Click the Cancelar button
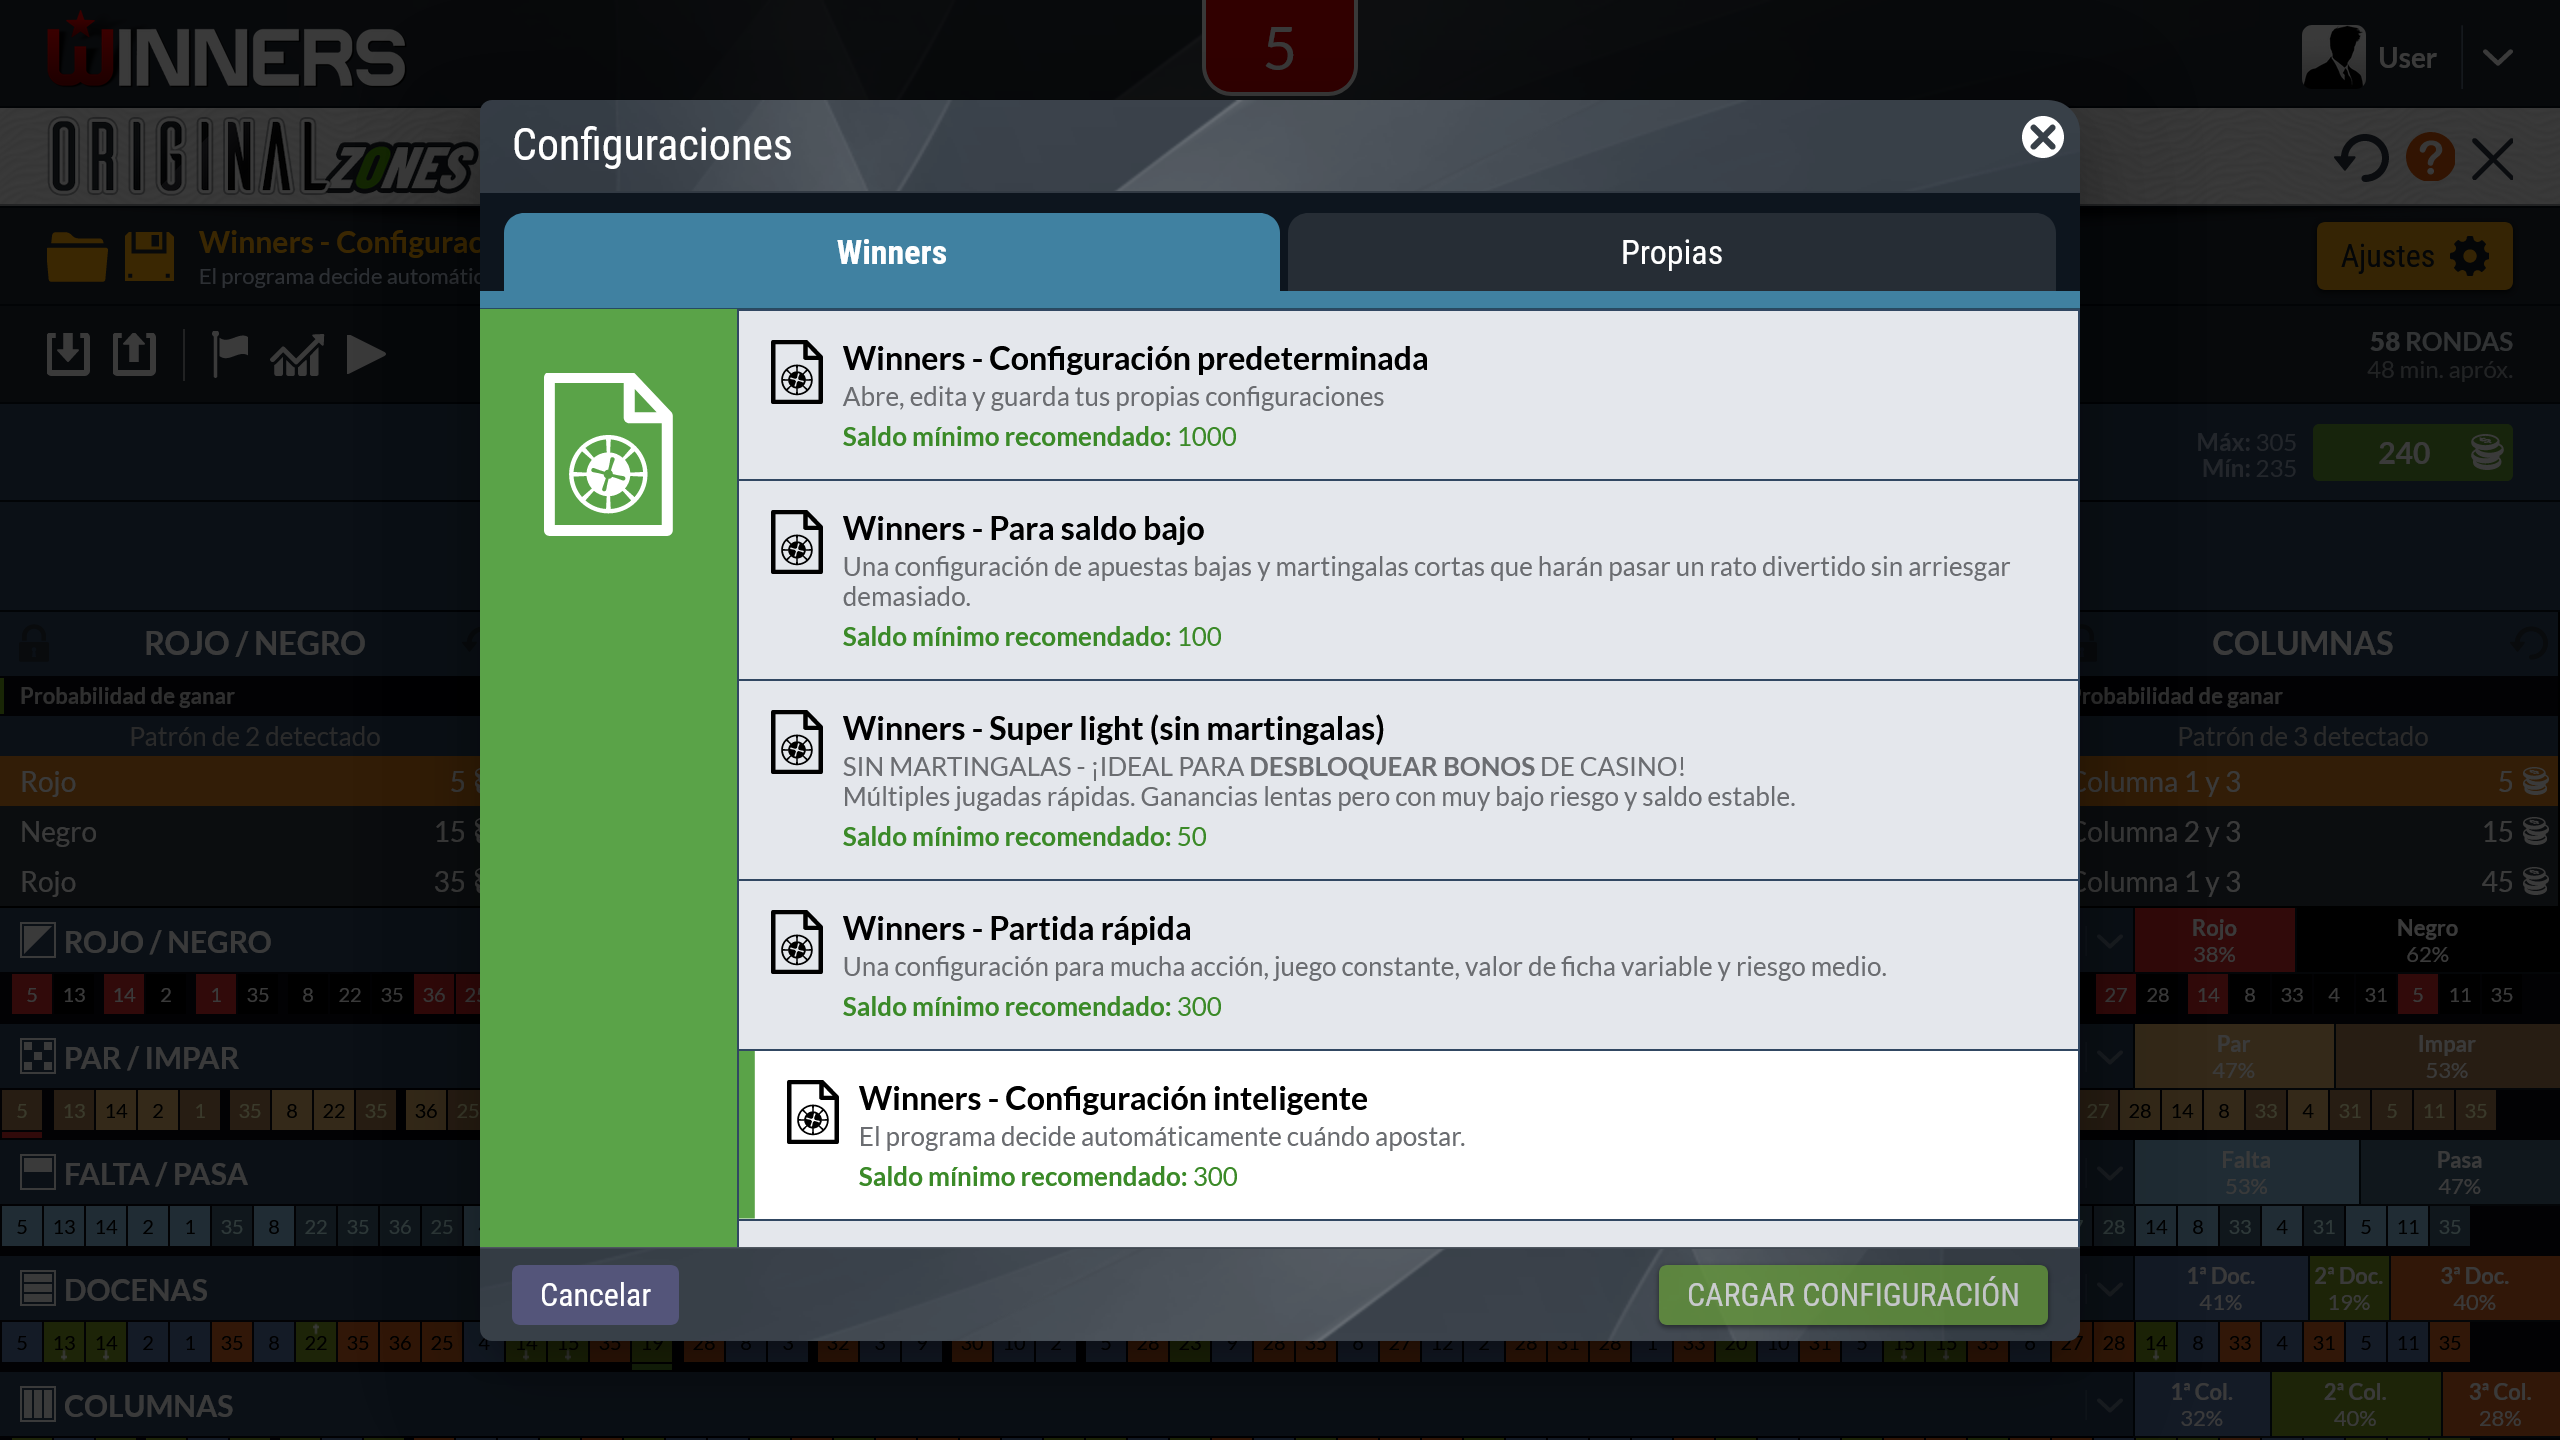Image resolution: width=2560 pixels, height=1440 pixels. click(595, 1295)
